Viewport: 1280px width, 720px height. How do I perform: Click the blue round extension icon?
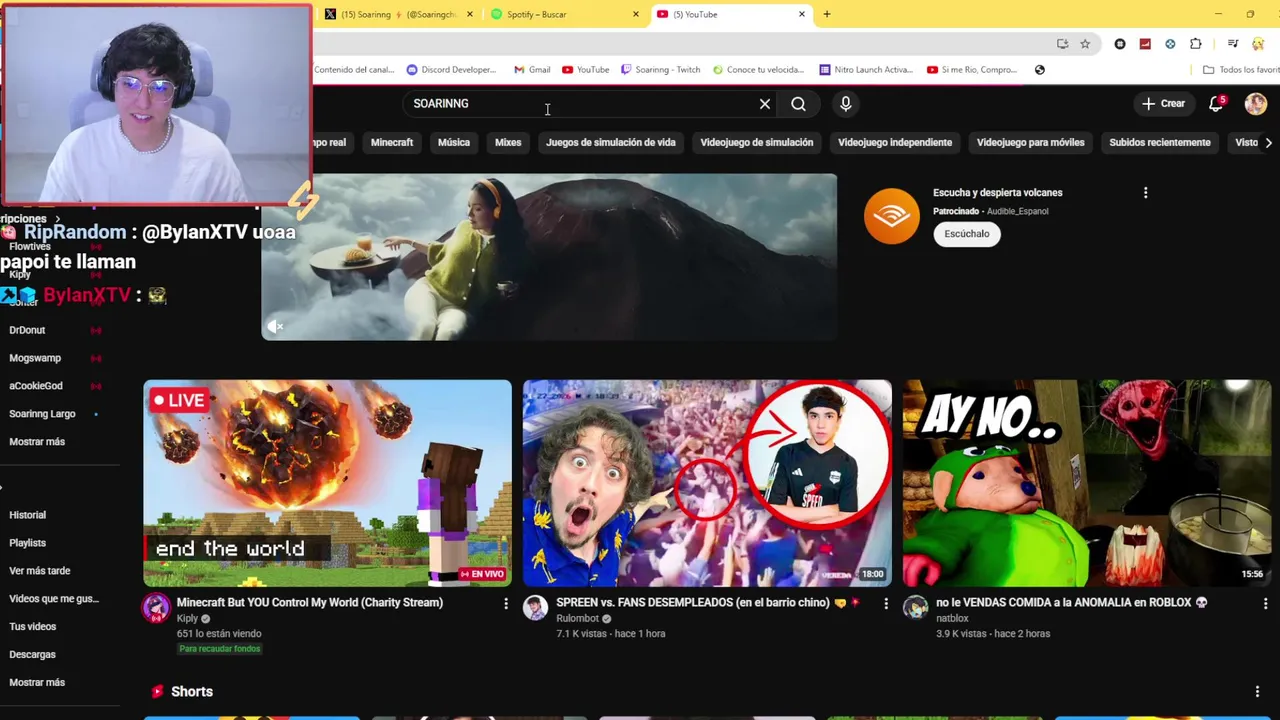[1170, 44]
